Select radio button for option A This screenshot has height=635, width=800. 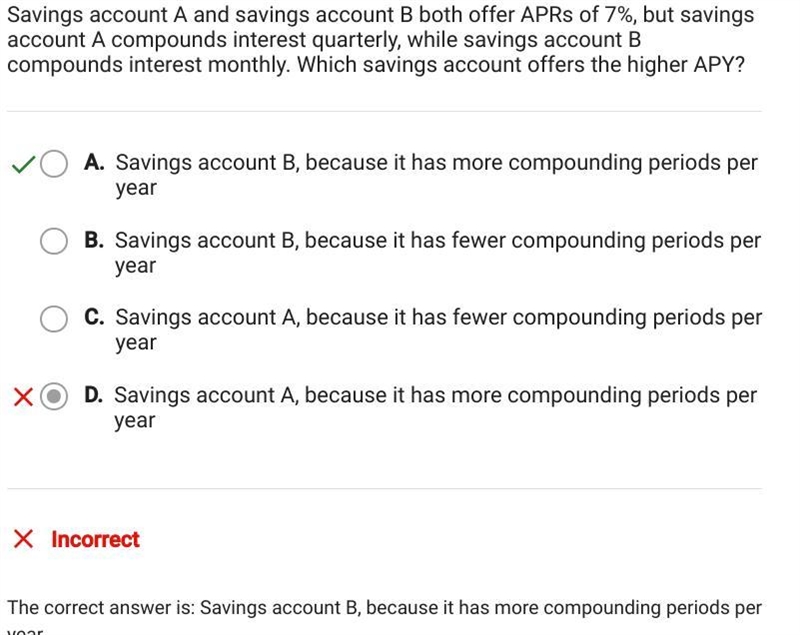tap(54, 164)
